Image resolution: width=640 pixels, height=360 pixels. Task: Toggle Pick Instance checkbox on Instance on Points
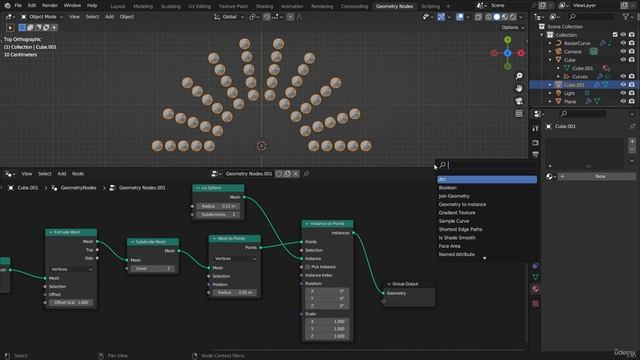[308, 267]
